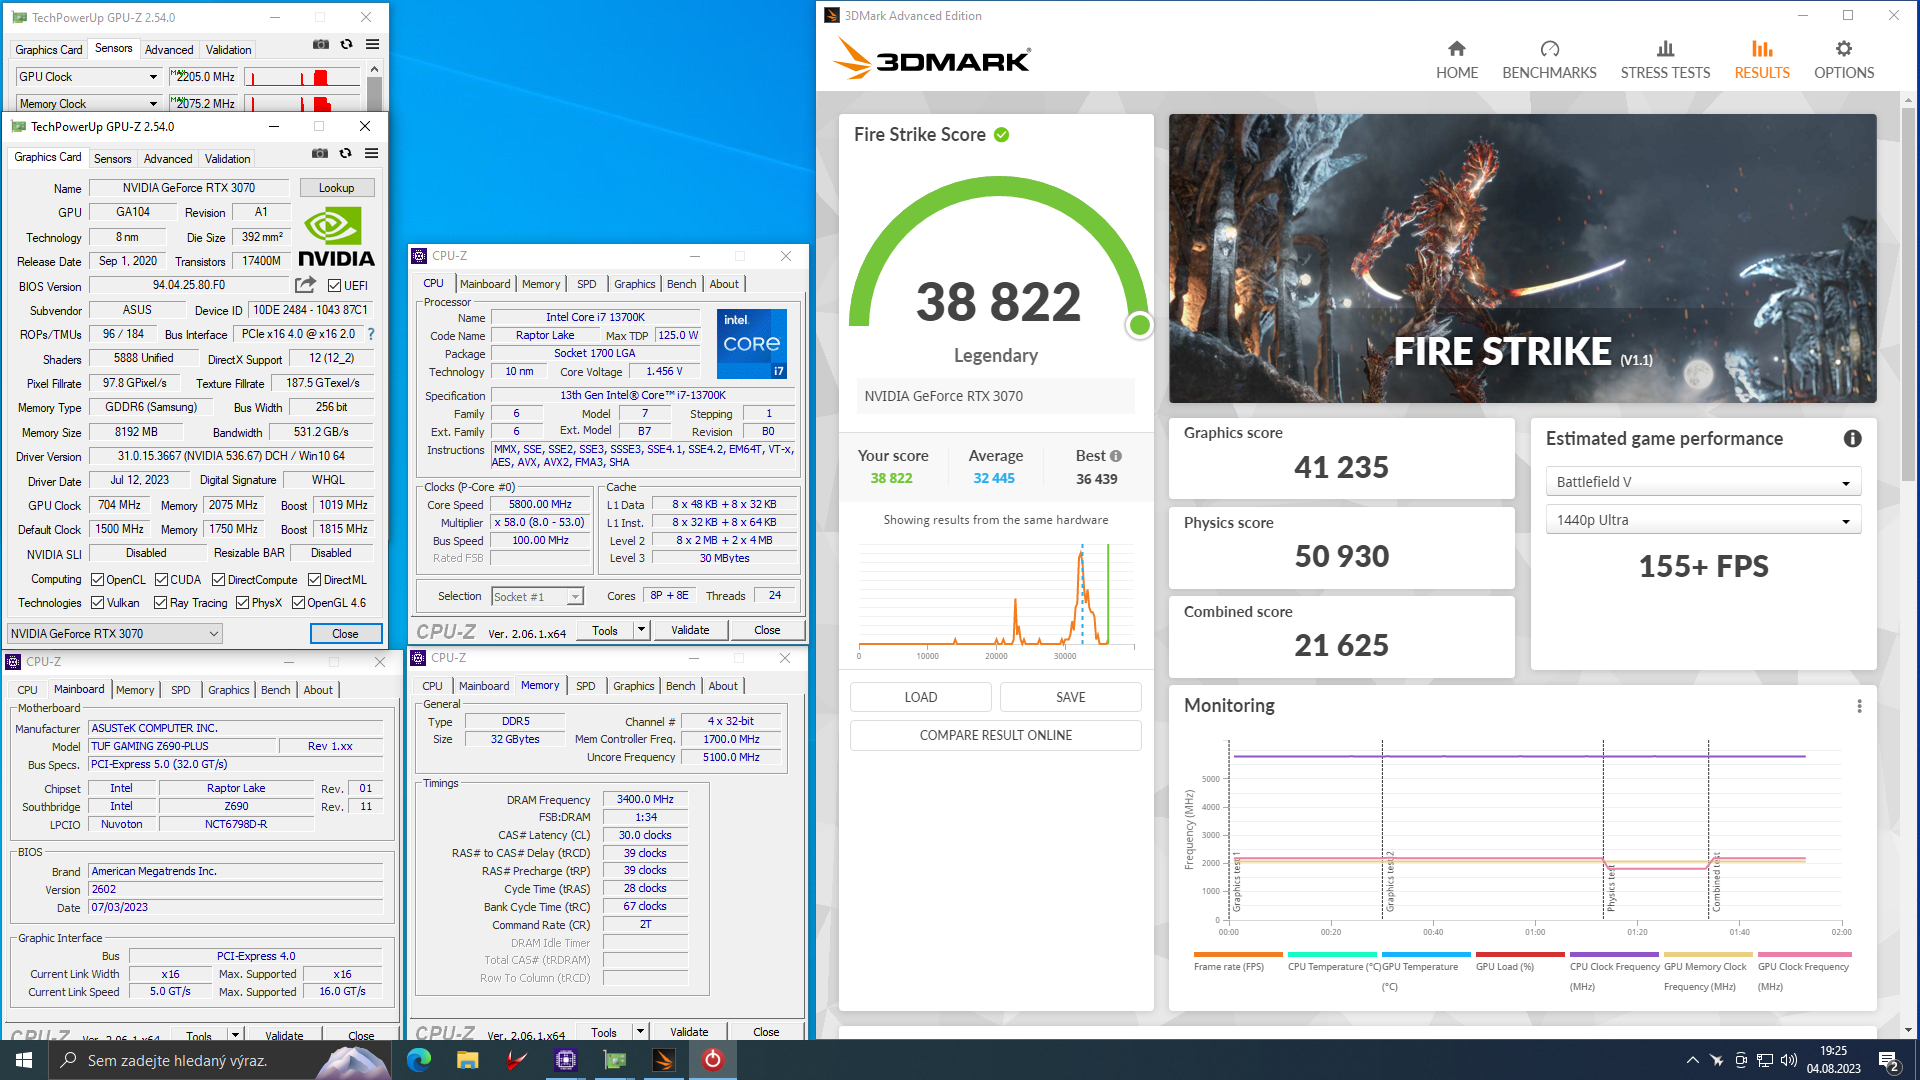Screen dimensions: 1920x1080
Task: Click the GPU-Z Sensors vertical scrollbar
Action: click(x=373, y=87)
